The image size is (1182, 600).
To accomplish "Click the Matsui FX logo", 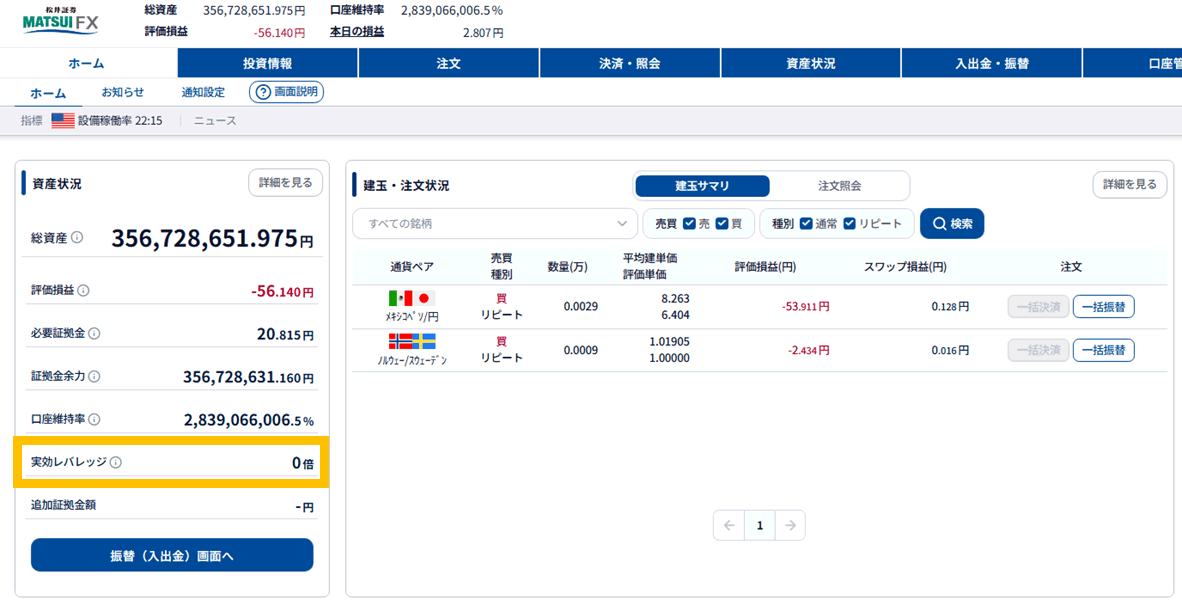I will point(61,20).
